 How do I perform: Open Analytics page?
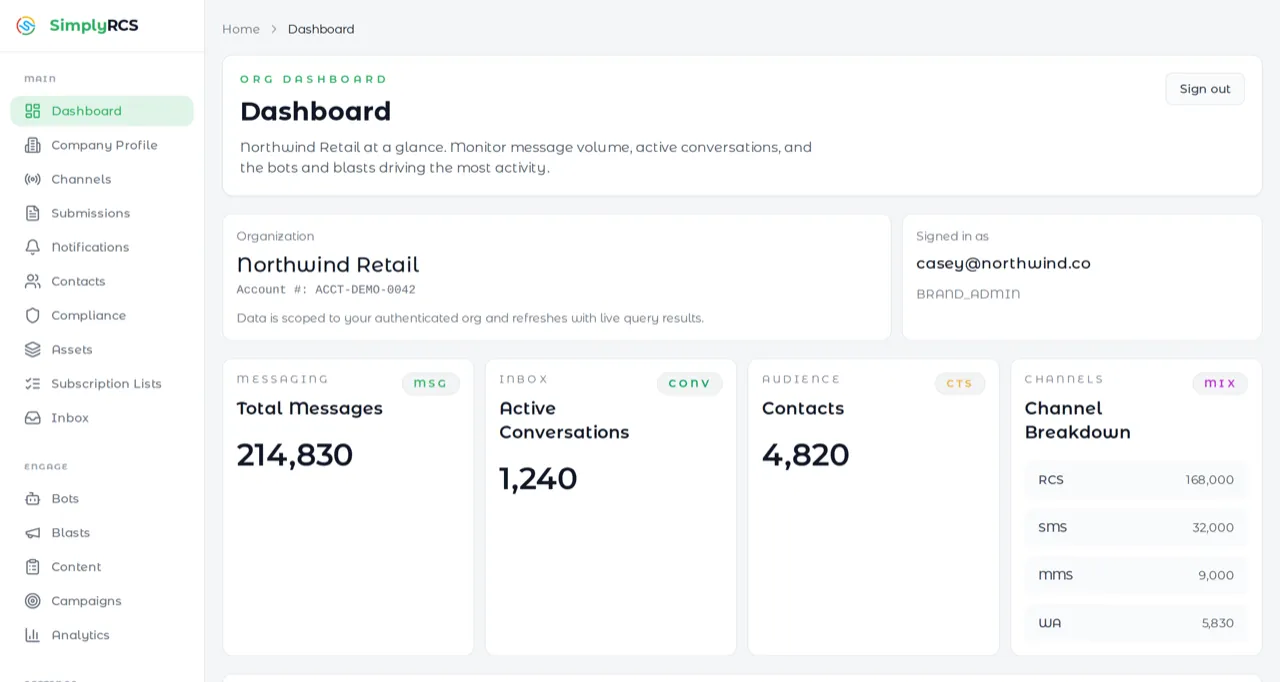pos(102,634)
